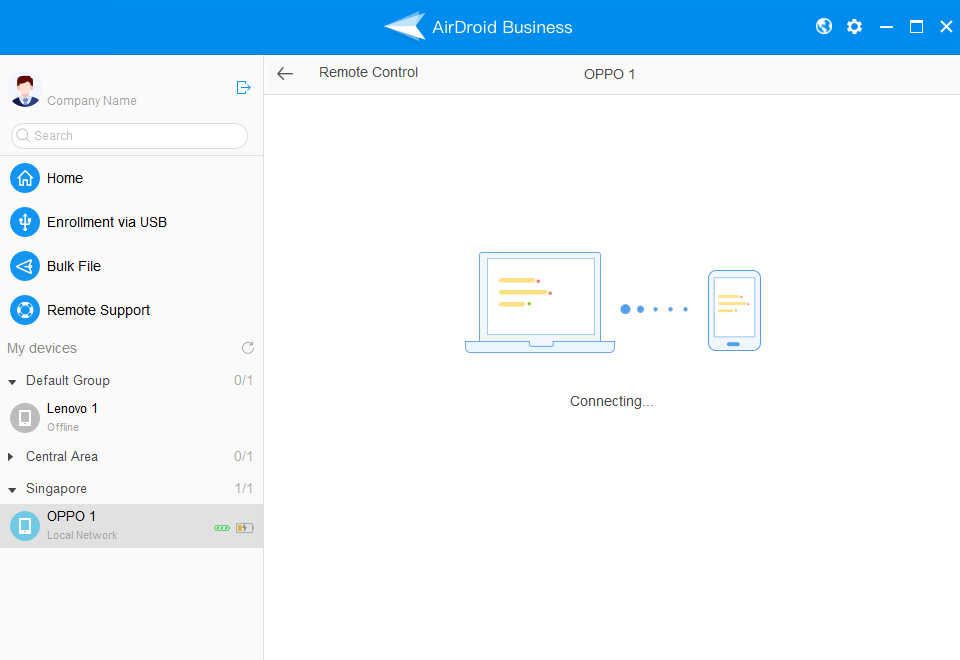Close the AirDroid Business window
960x660 pixels.
(946, 27)
